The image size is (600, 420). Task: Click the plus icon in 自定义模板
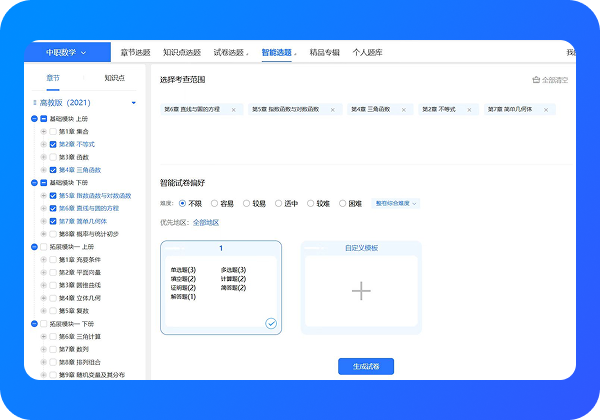click(361, 290)
